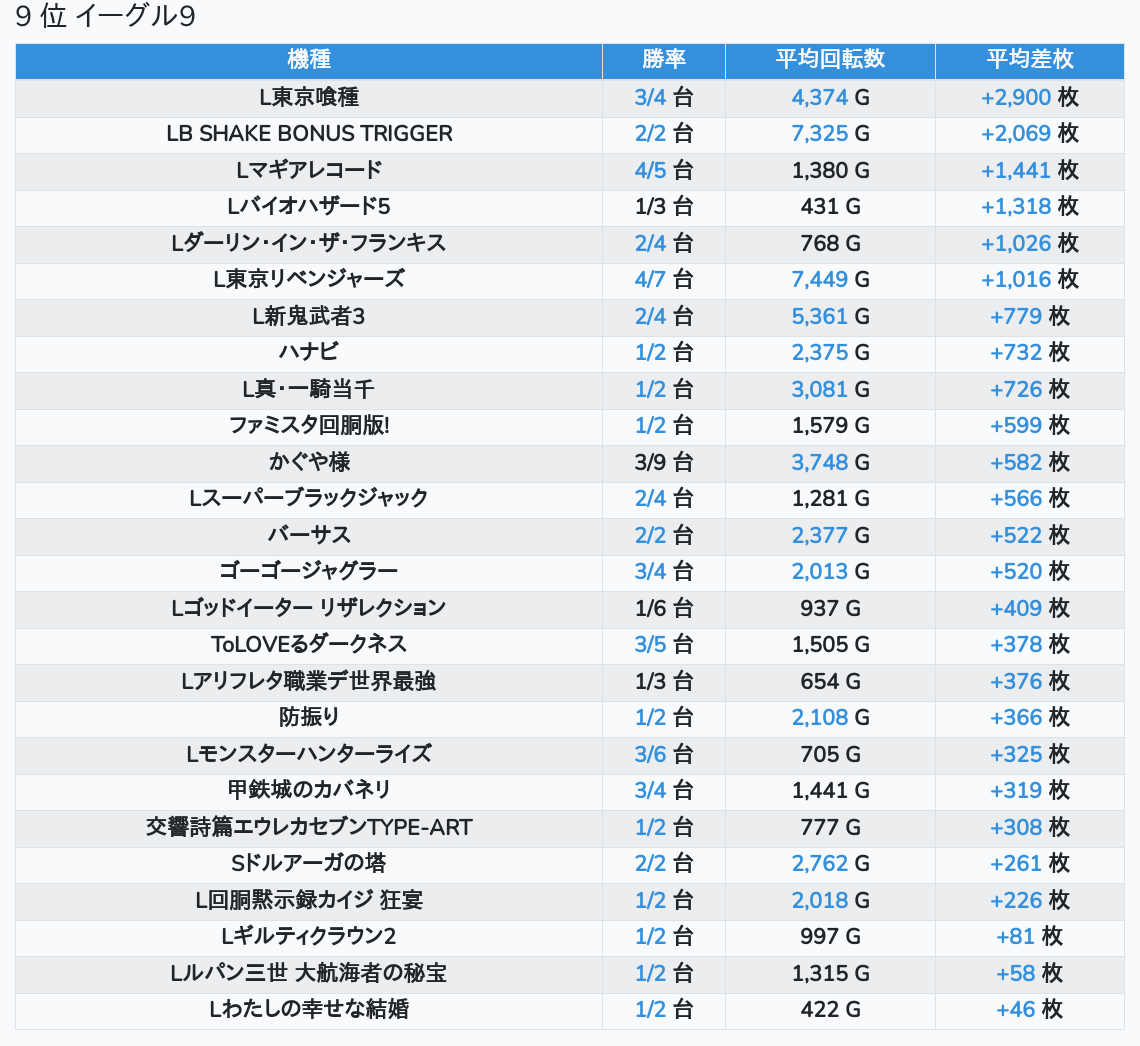The height and width of the screenshot is (1046, 1140).
Task: Click the 機種 column header
Action: point(308,60)
